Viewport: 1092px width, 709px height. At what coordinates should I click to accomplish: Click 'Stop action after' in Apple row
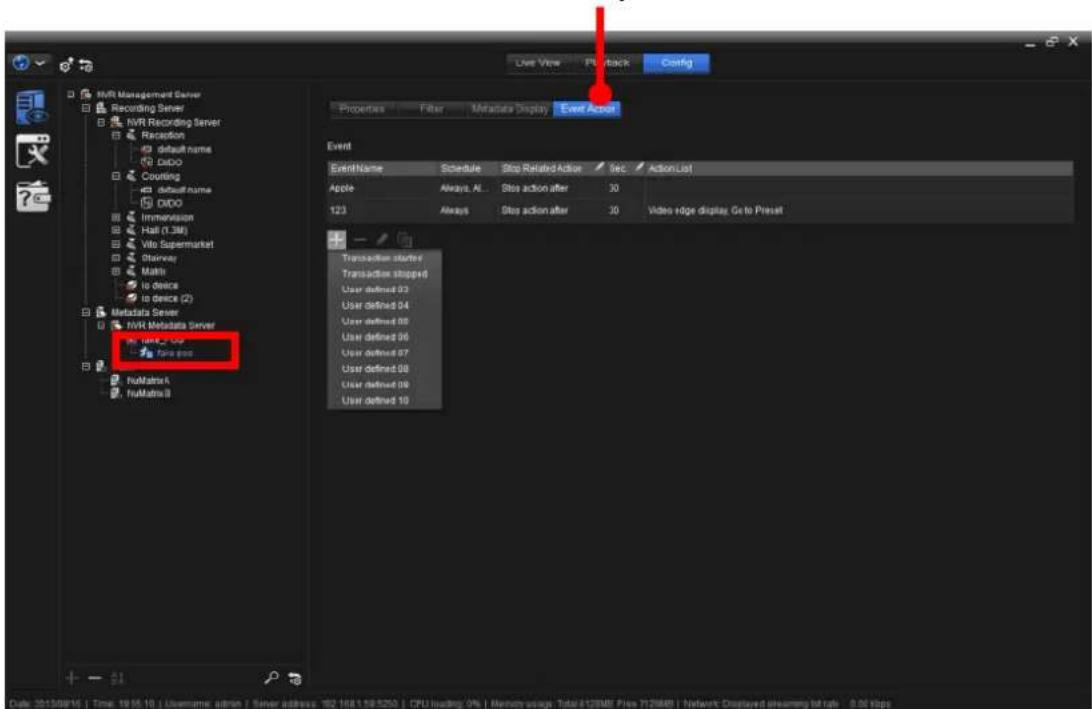point(535,188)
